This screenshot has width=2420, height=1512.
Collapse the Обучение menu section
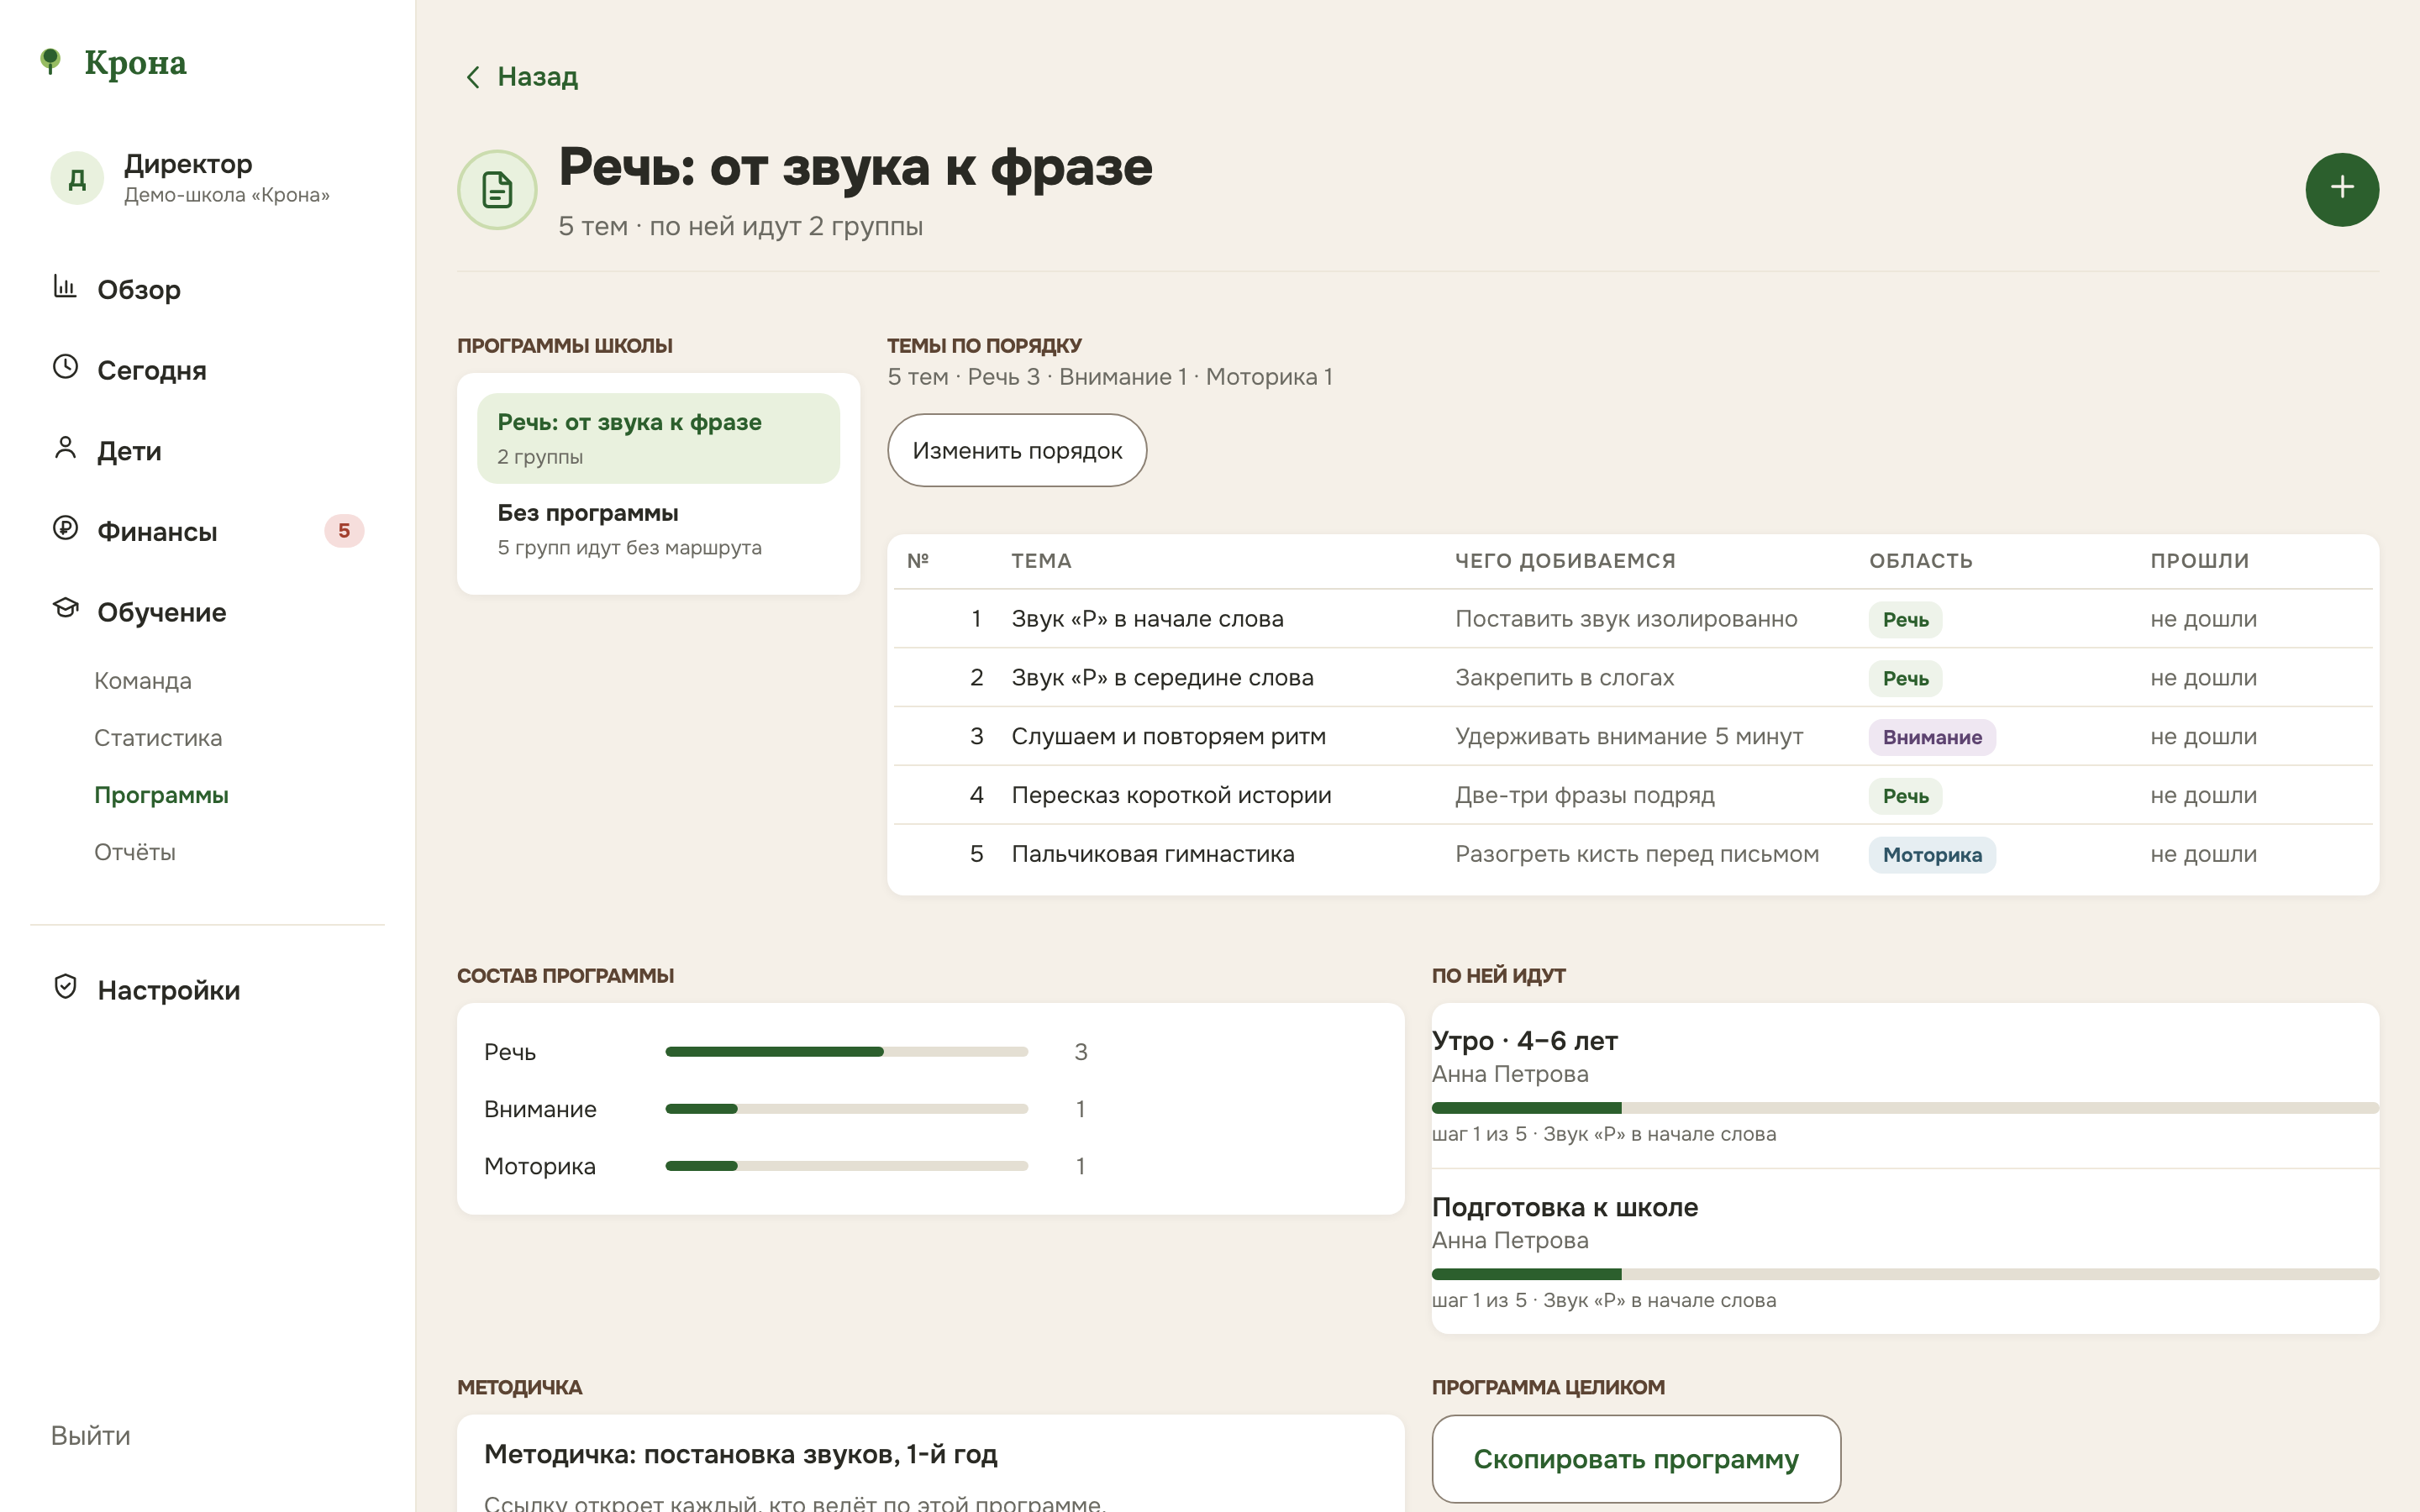(x=207, y=612)
